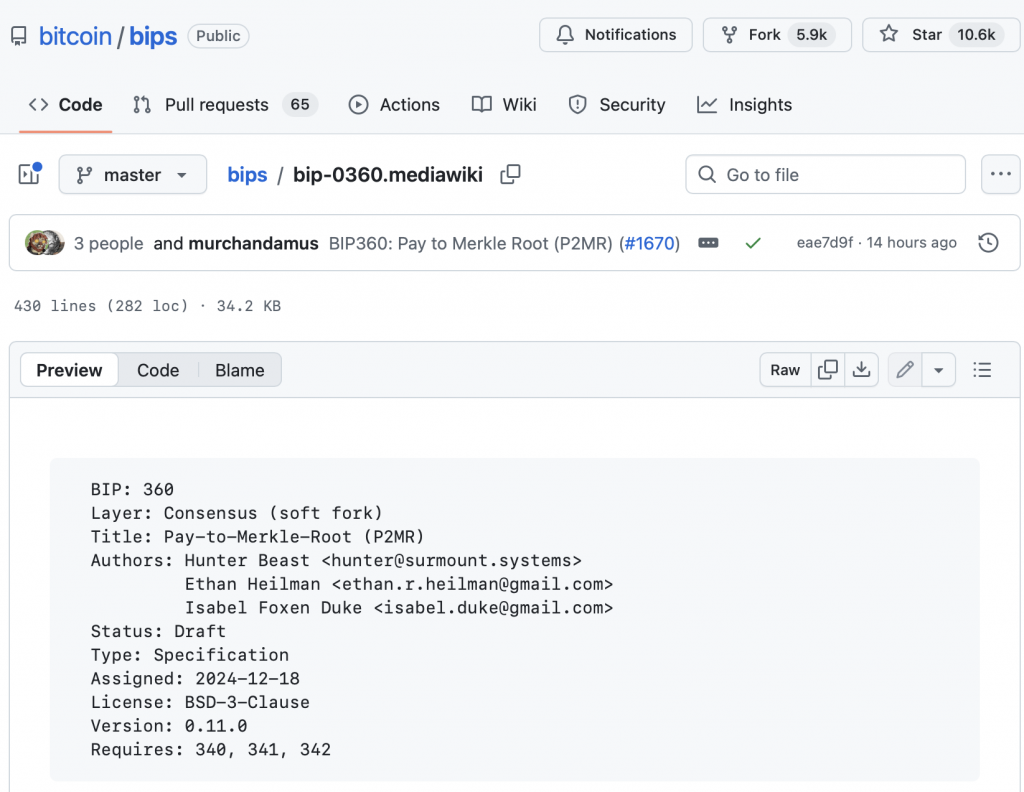Switch to the Preview view
Image resolution: width=1024 pixels, height=792 pixels.
[x=69, y=370]
